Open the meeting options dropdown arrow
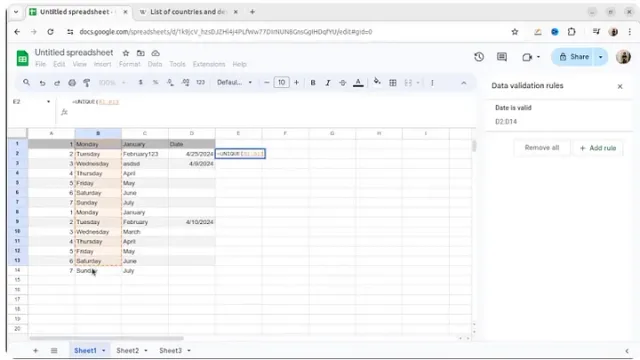The width and height of the screenshot is (640, 360). pos(538,57)
